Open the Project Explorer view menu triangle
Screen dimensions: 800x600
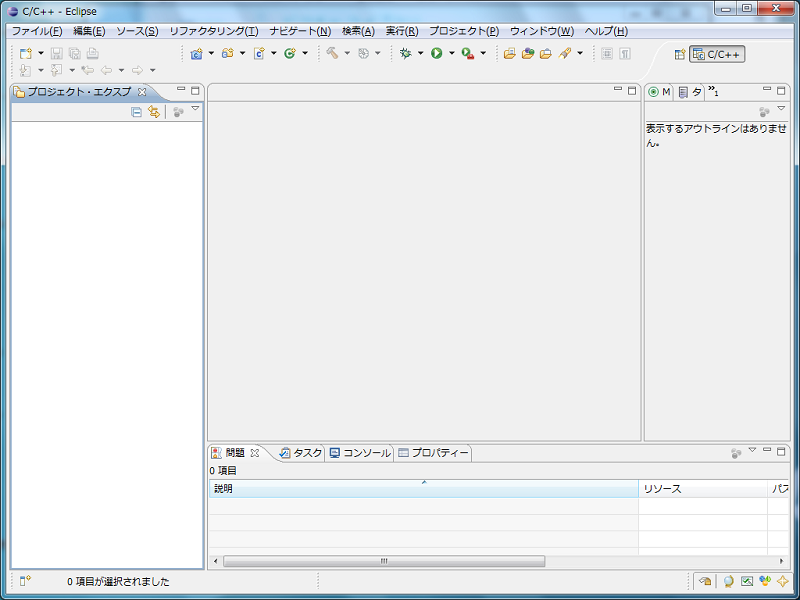(195, 109)
